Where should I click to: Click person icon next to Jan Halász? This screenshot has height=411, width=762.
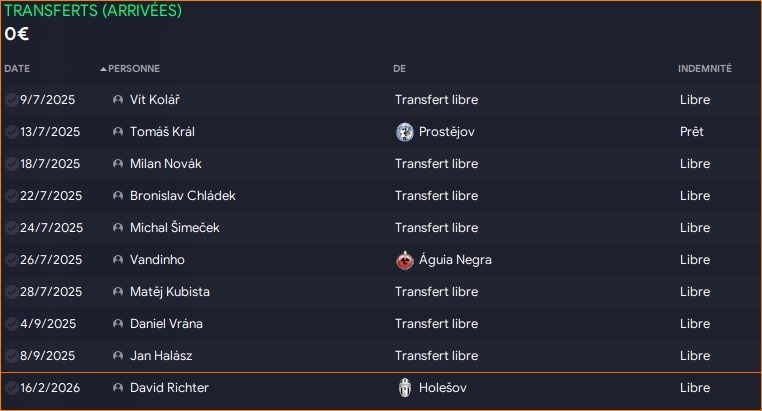click(x=118, y=356)
